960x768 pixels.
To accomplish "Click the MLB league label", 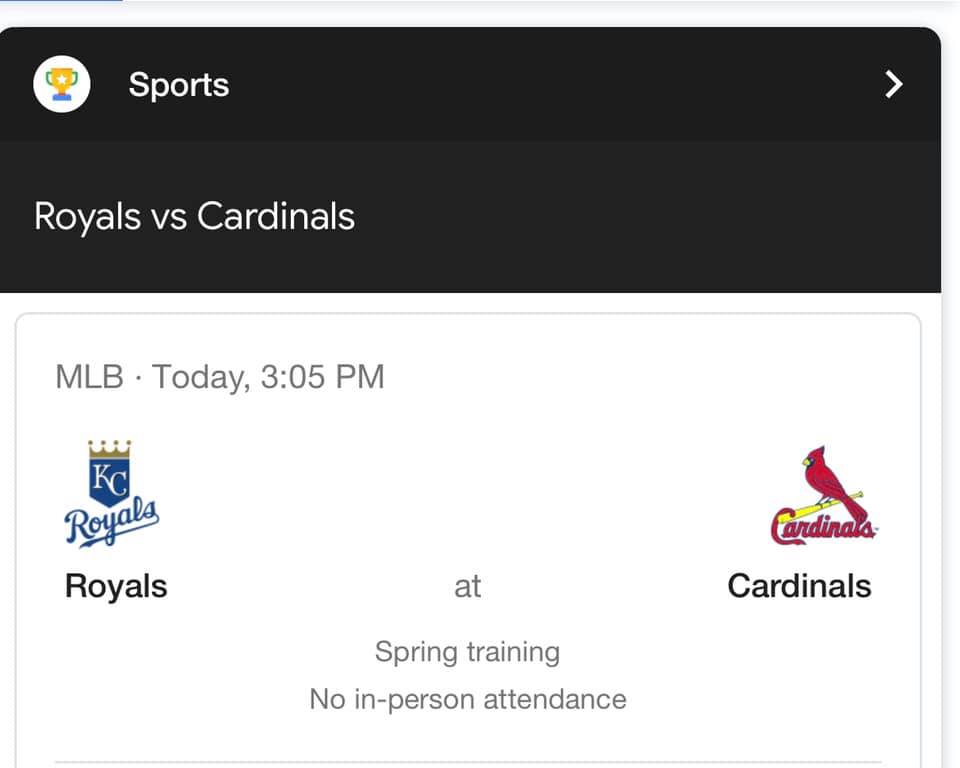I will [89, 376].
